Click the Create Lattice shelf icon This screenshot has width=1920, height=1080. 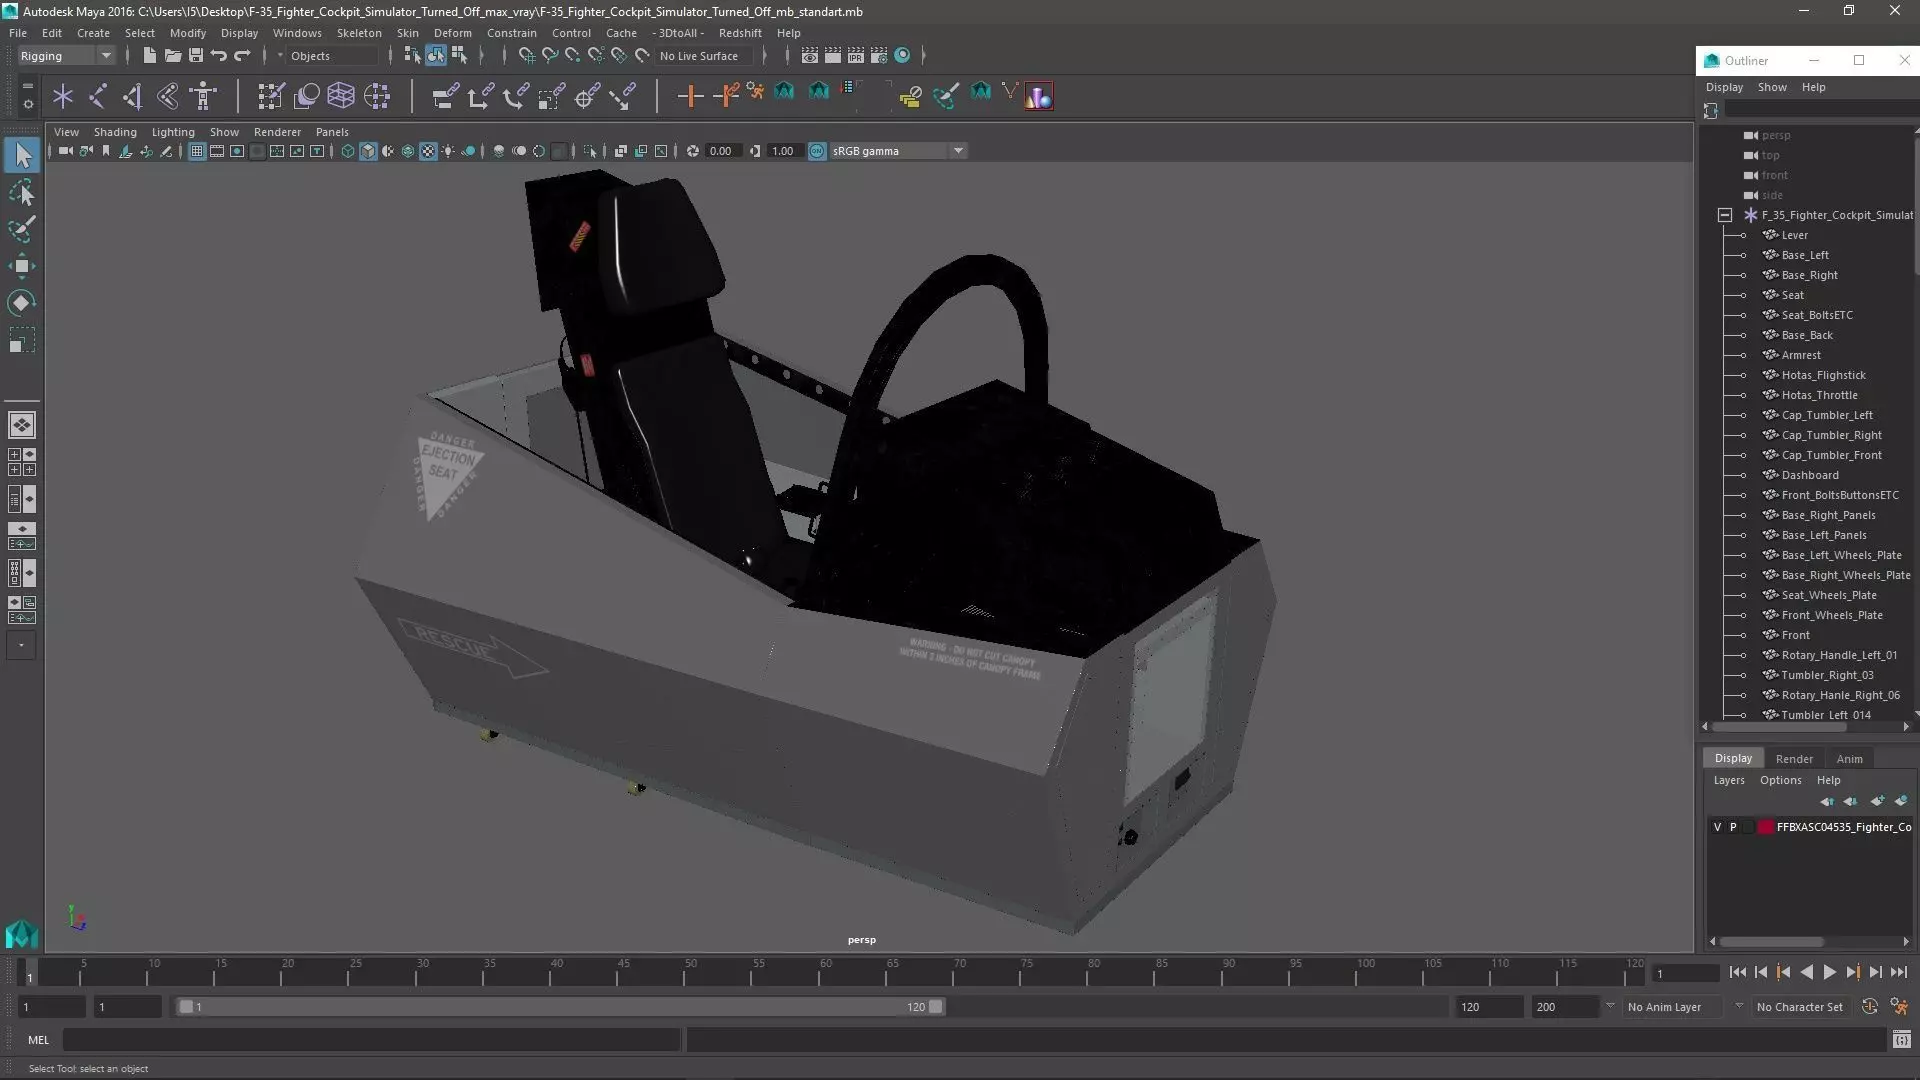click(x=341, y=96)
